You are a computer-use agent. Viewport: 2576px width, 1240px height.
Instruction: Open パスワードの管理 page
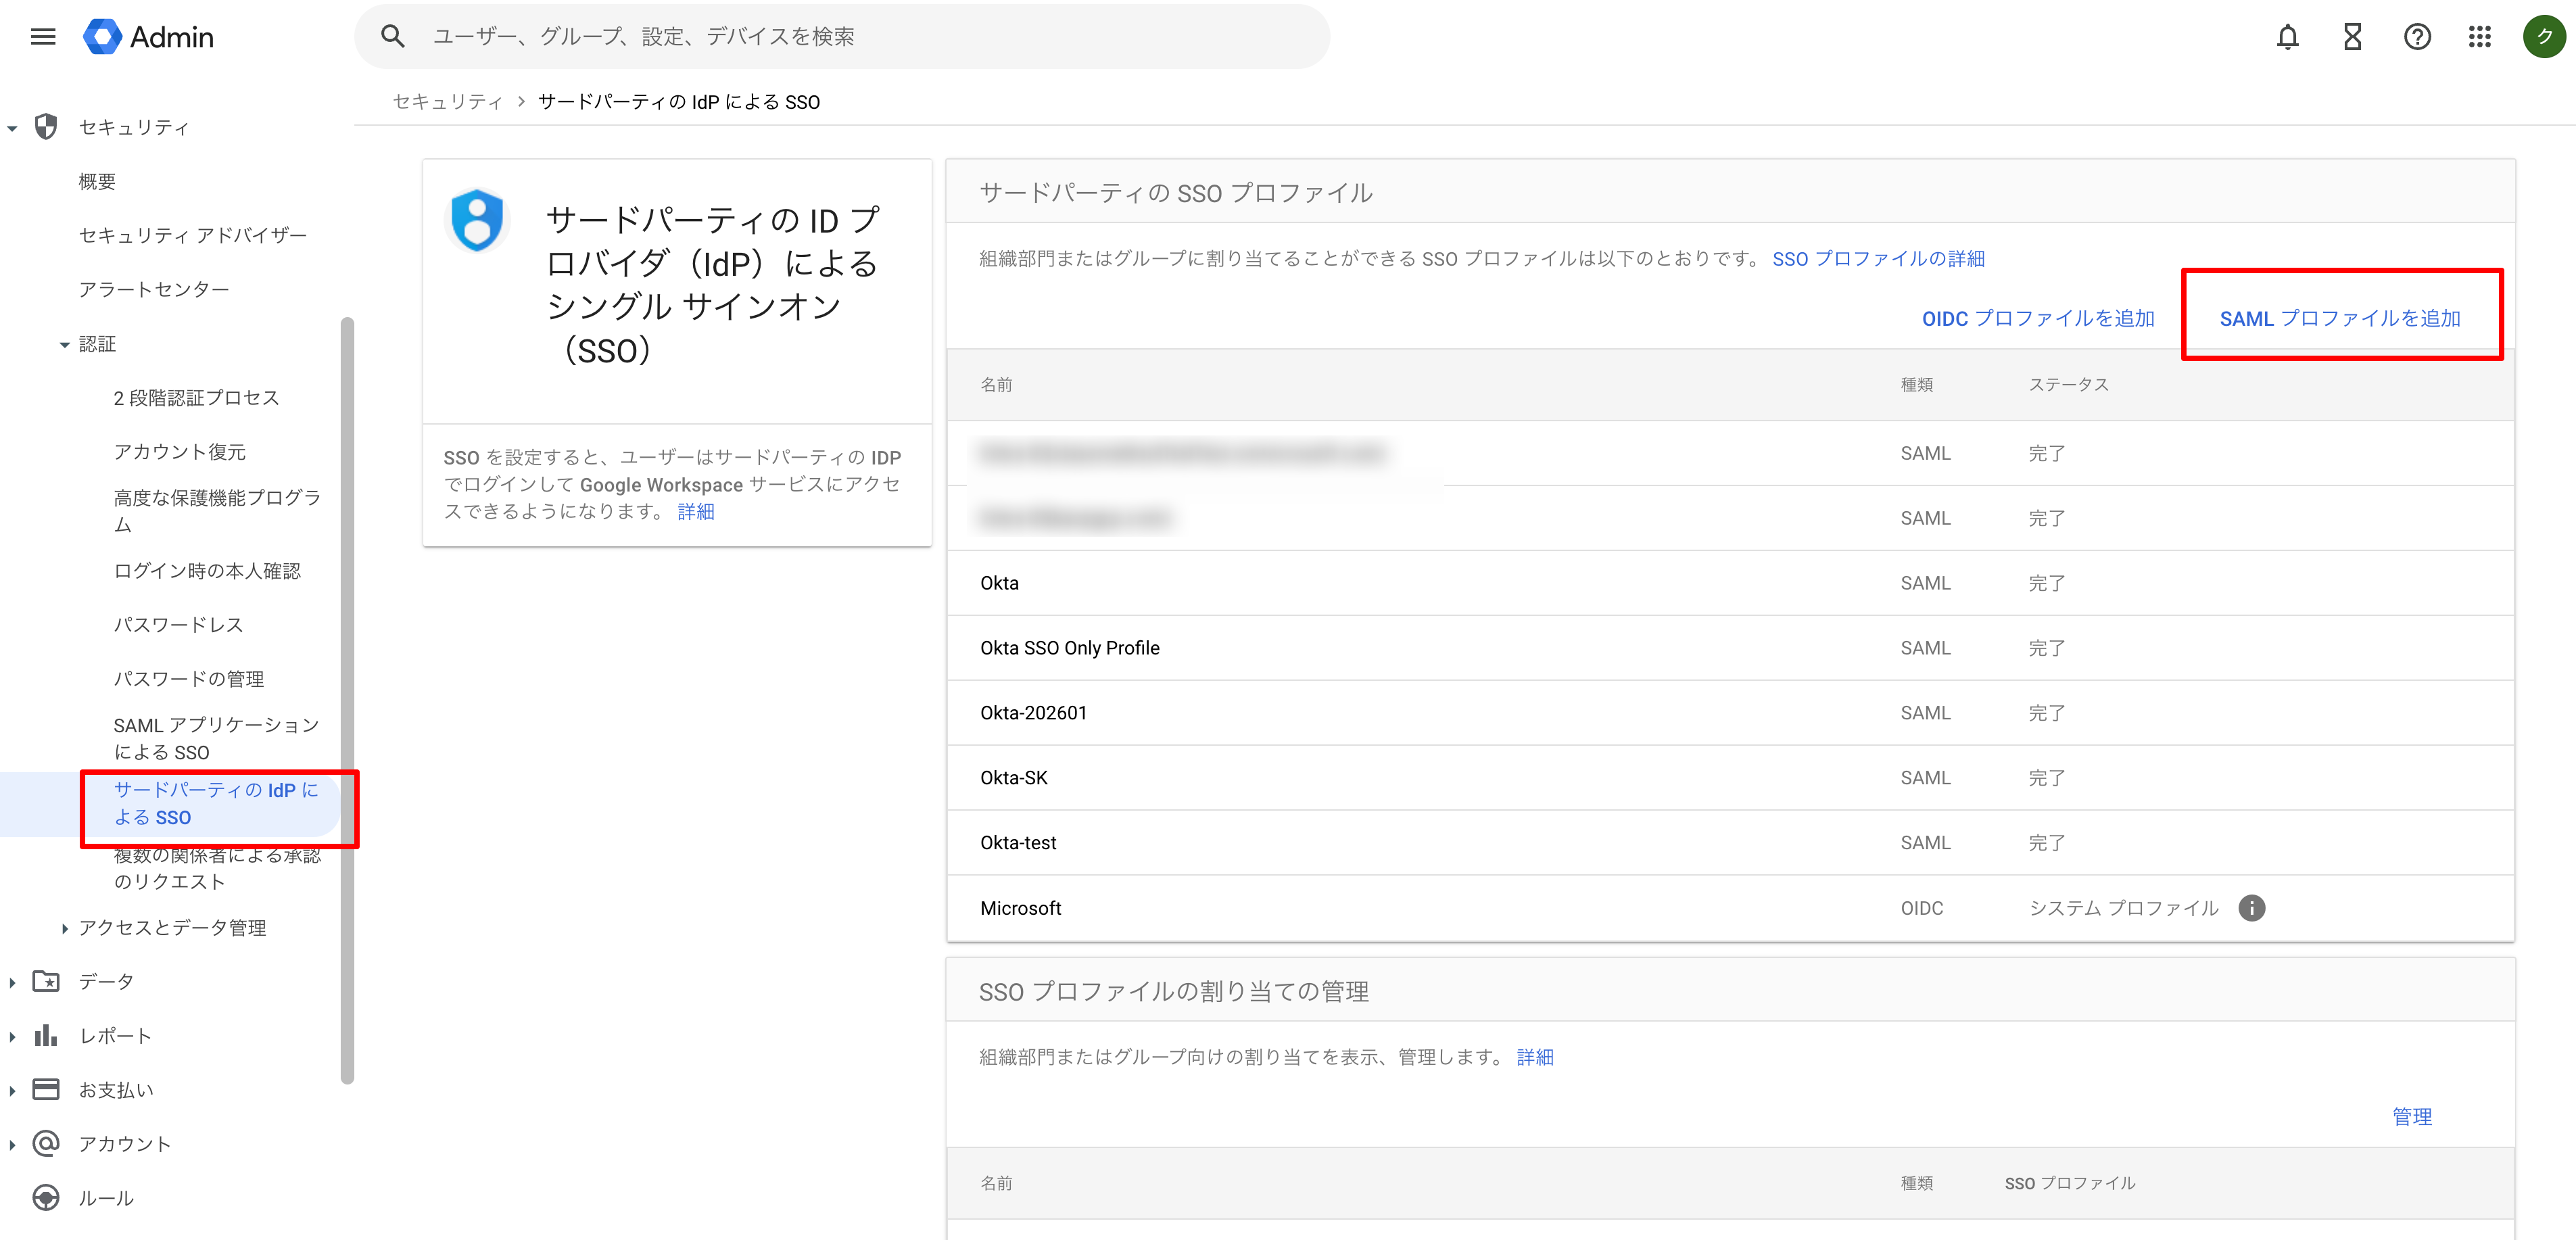coord(189,678)
